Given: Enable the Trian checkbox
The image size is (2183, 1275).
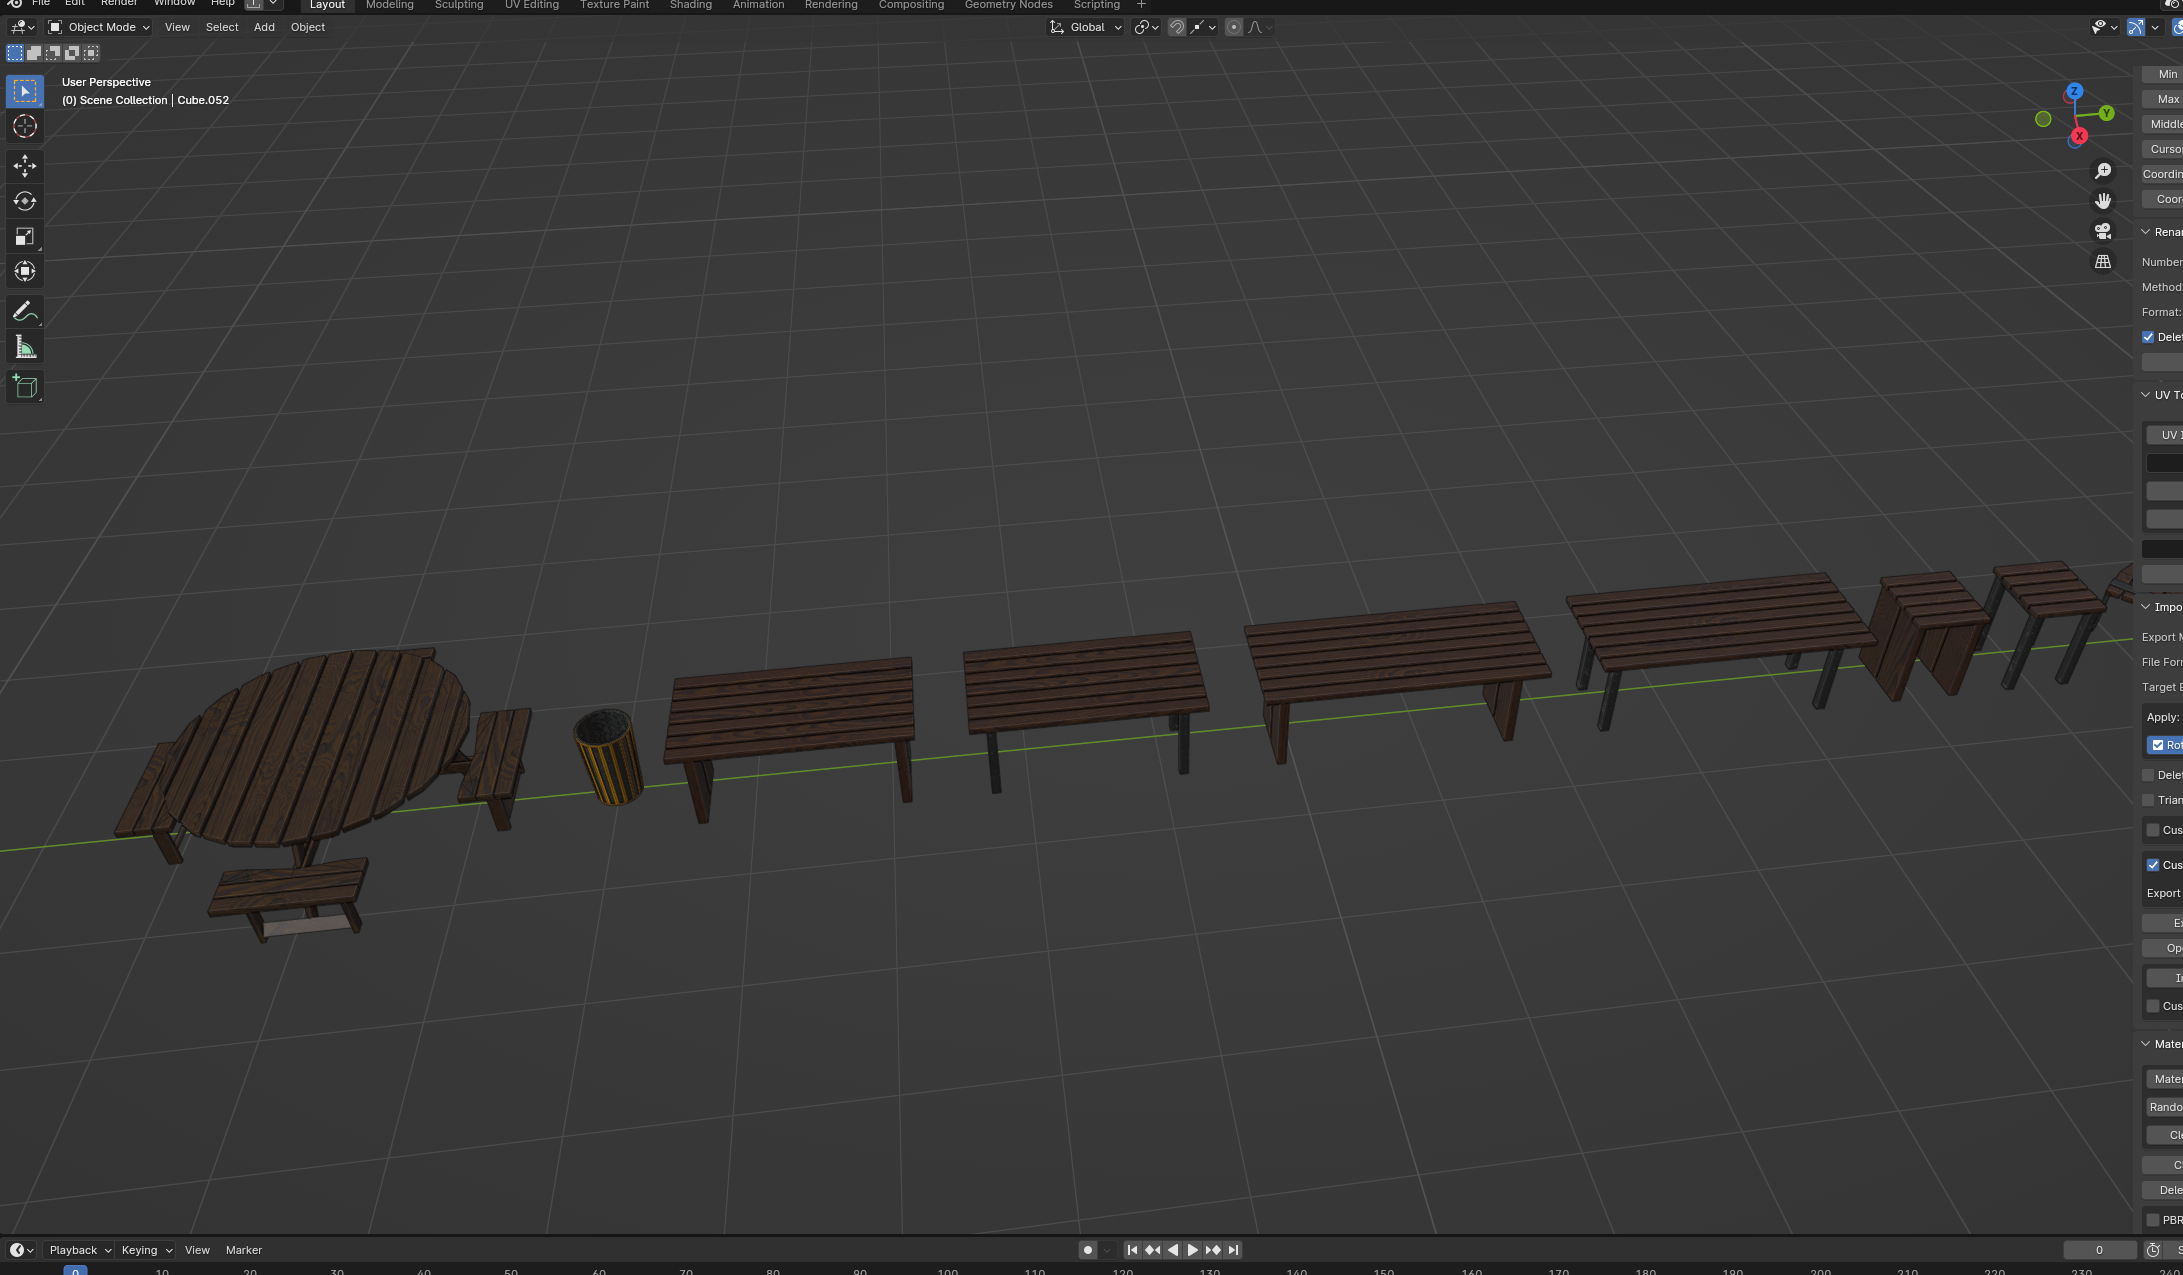Looking at the screenshot, I should 2148,800.
